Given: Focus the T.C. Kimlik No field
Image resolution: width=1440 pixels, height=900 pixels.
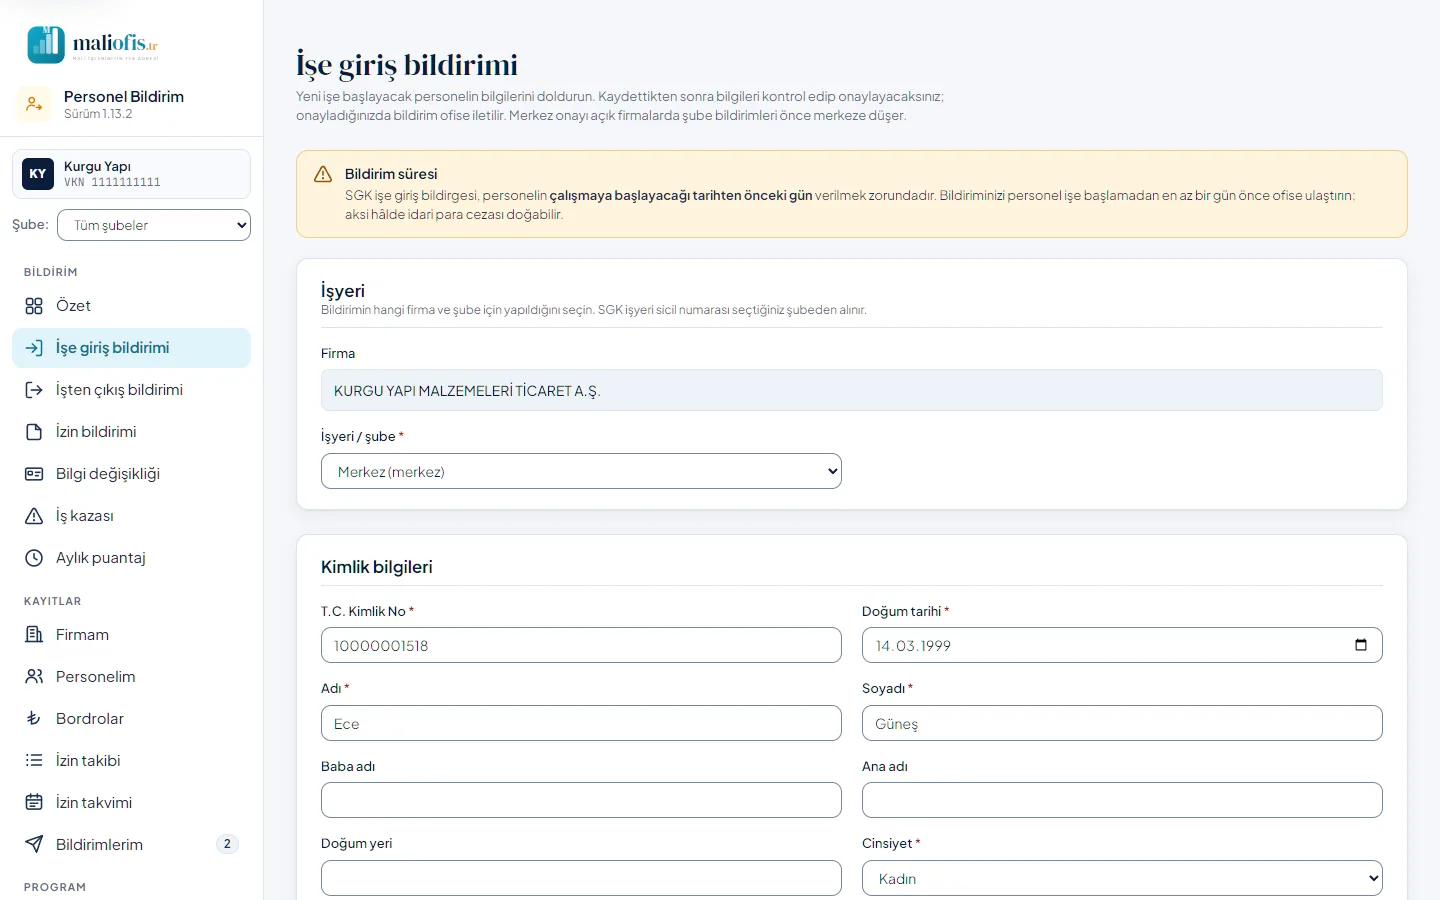Looking at the screenshot, I should (x=581, y=645).
